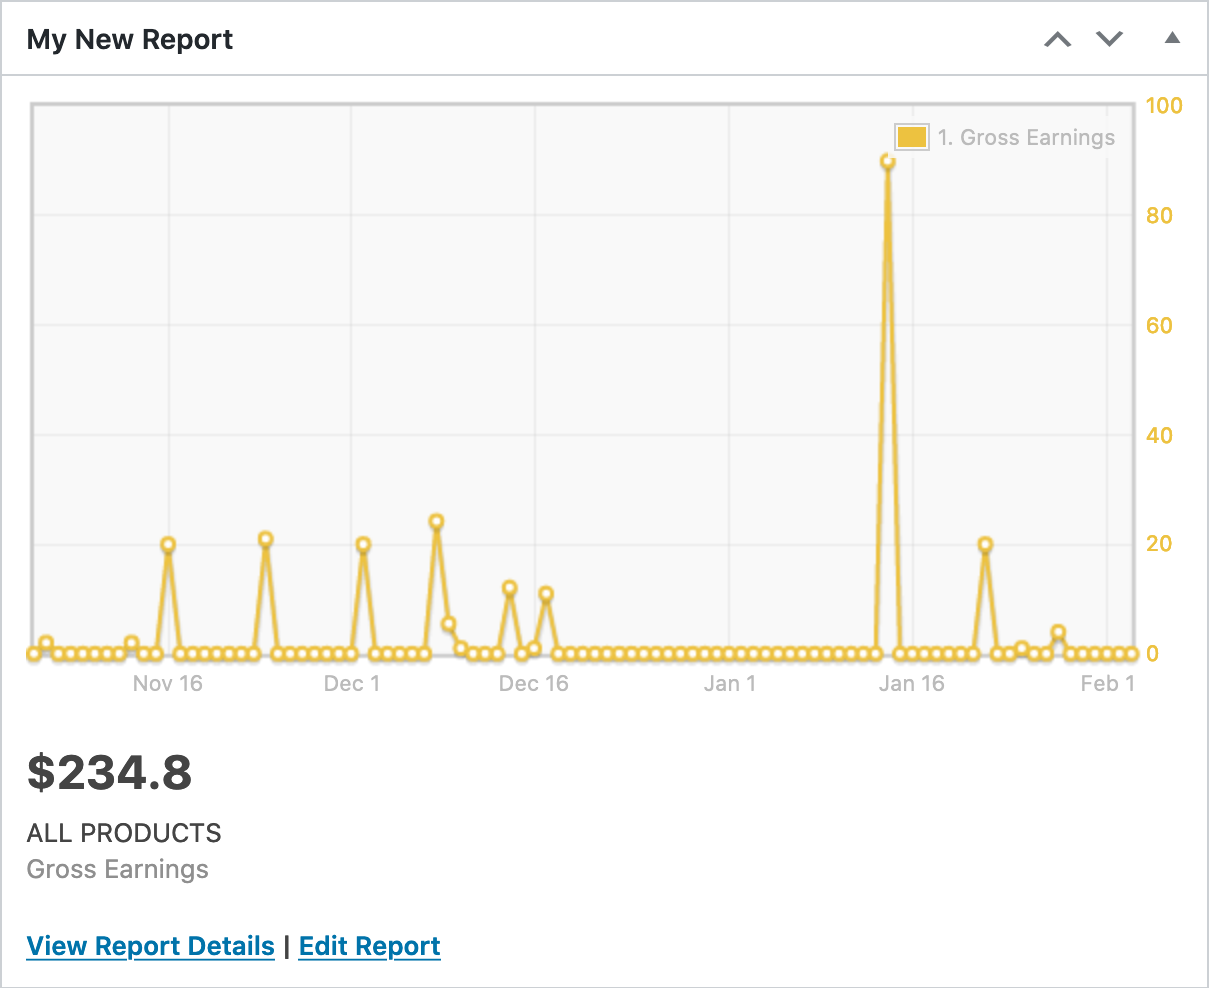Screen dimensions: 1209x988
Task: Click the data peak just after Dec 16
Action: [546, 594]
